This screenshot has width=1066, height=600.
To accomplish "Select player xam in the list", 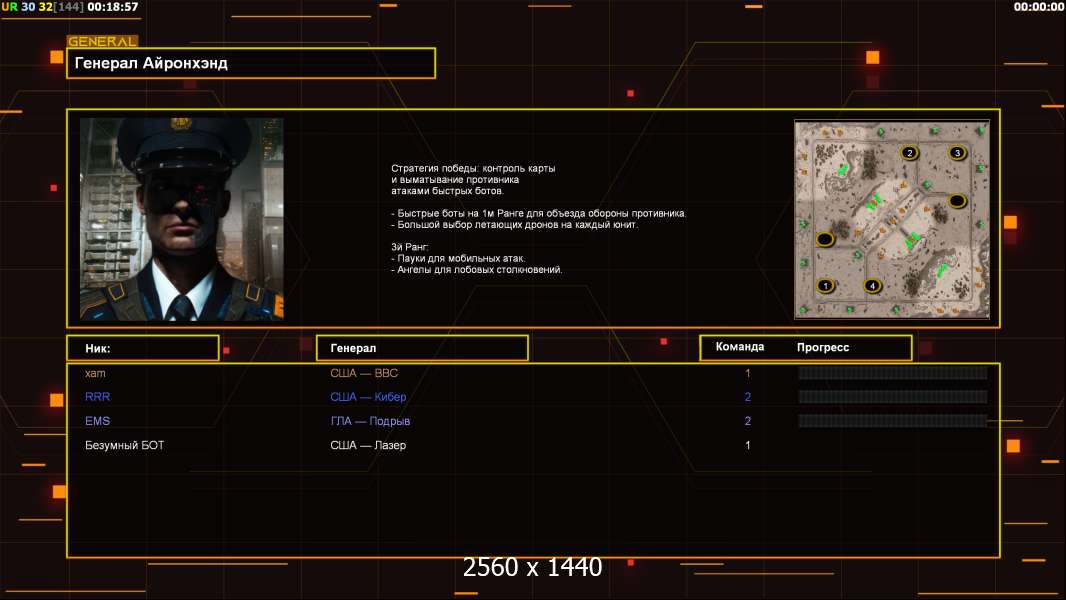I will tap(95, 373).
